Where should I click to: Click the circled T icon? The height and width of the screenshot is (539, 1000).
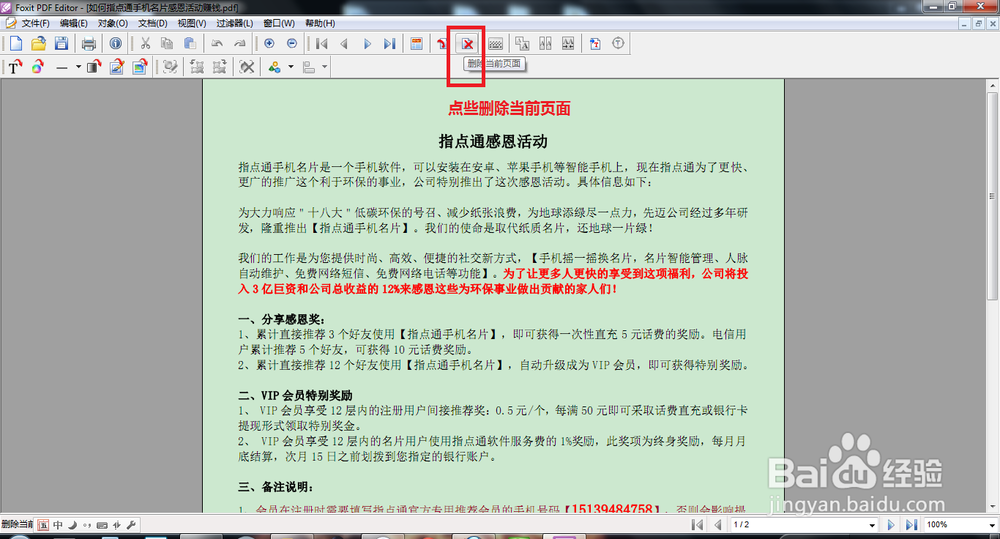tap(618, 43)
